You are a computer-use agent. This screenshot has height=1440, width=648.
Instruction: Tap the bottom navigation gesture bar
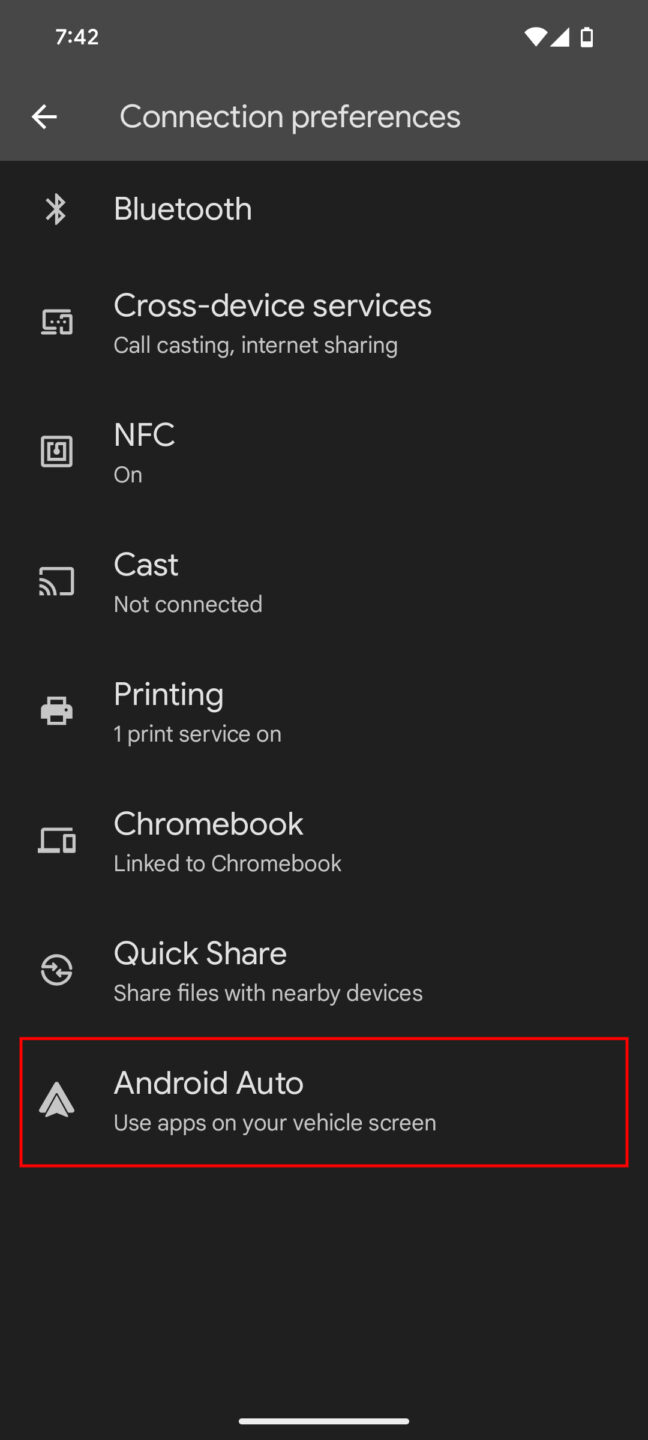coord(324,1419)
